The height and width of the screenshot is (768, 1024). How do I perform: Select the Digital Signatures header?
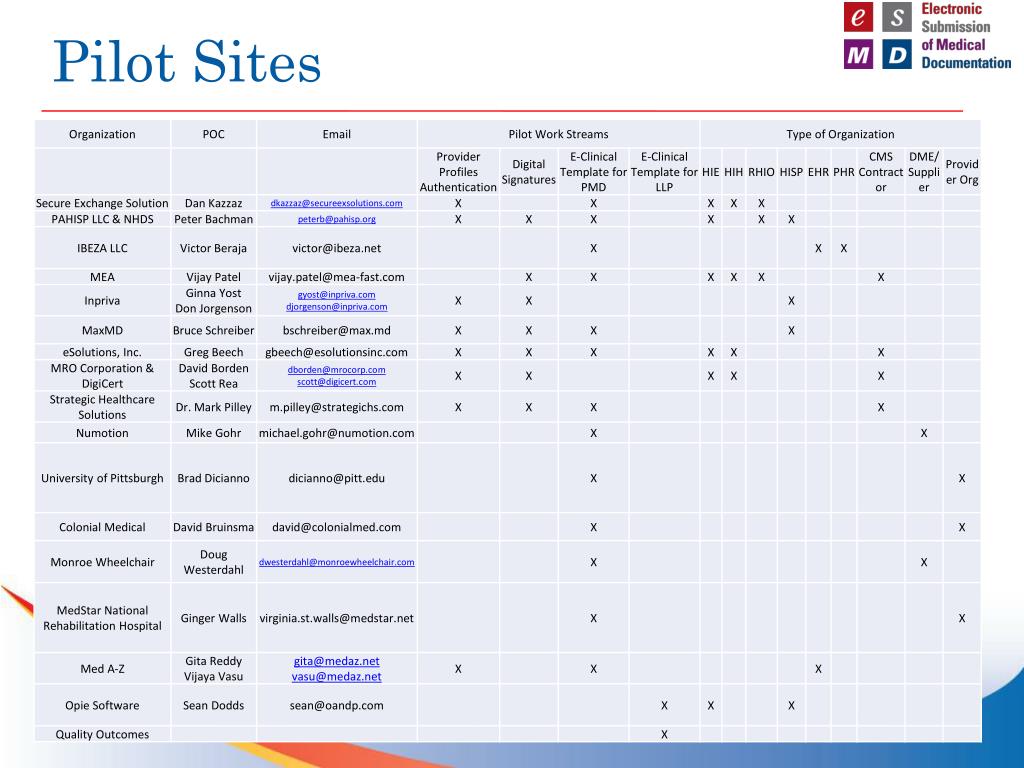(x=528, y=172)
